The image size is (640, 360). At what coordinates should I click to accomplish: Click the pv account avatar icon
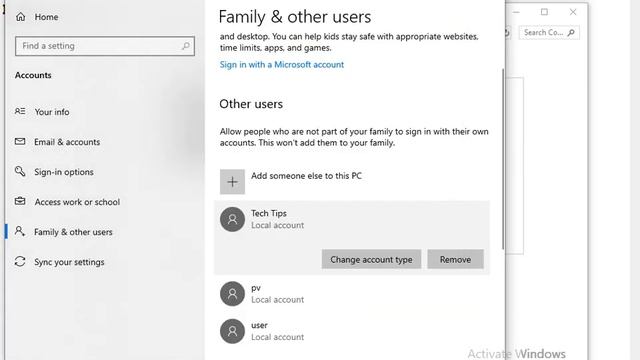[x=232, y=293]
